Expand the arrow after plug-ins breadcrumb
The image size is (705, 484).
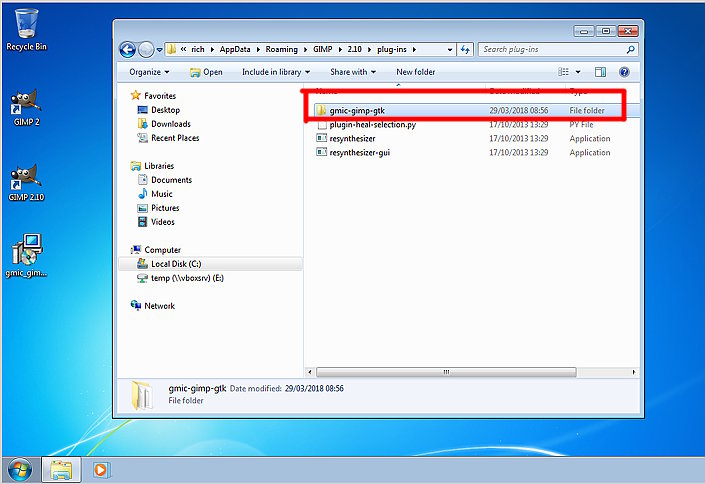tap(414, 49)
